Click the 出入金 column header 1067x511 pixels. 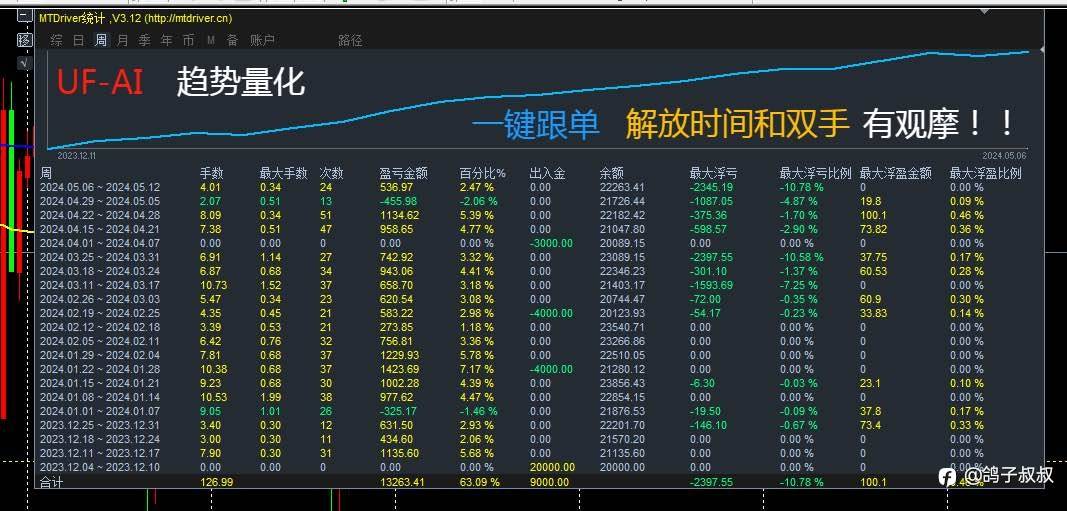547,174
